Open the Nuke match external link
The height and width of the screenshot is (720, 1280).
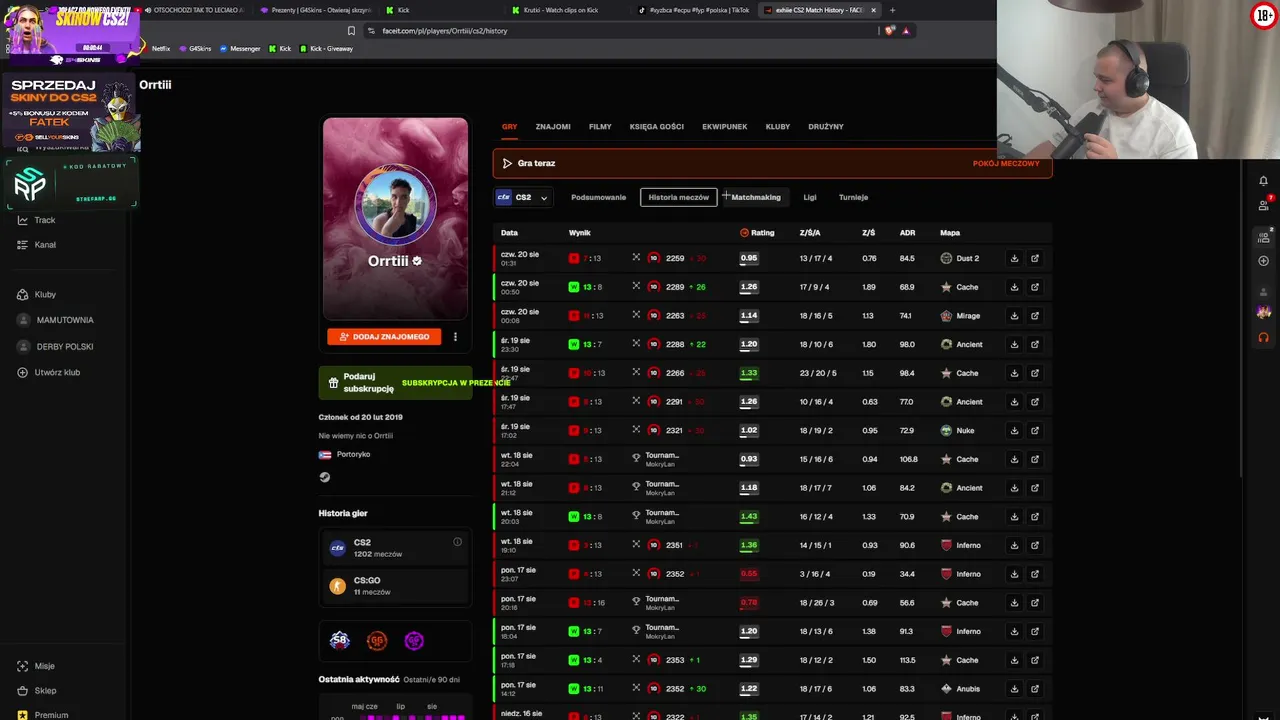coord(1035,431)
